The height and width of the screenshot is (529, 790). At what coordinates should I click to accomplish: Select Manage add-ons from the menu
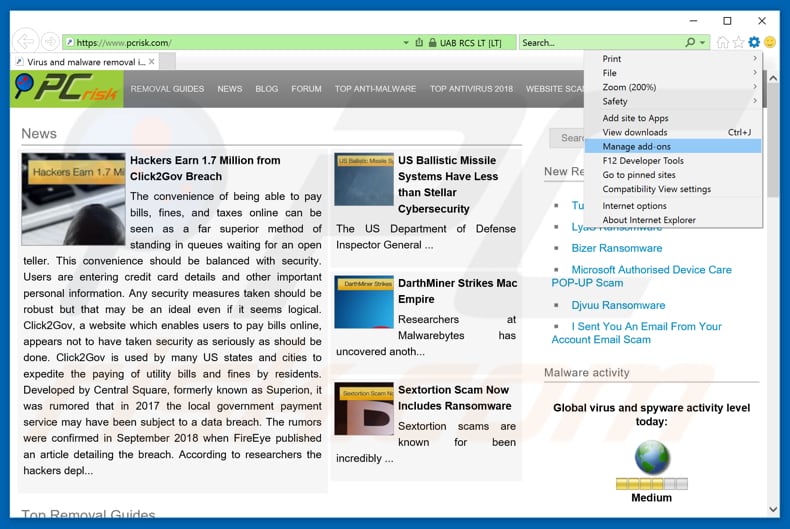click(x=636, y=146)
